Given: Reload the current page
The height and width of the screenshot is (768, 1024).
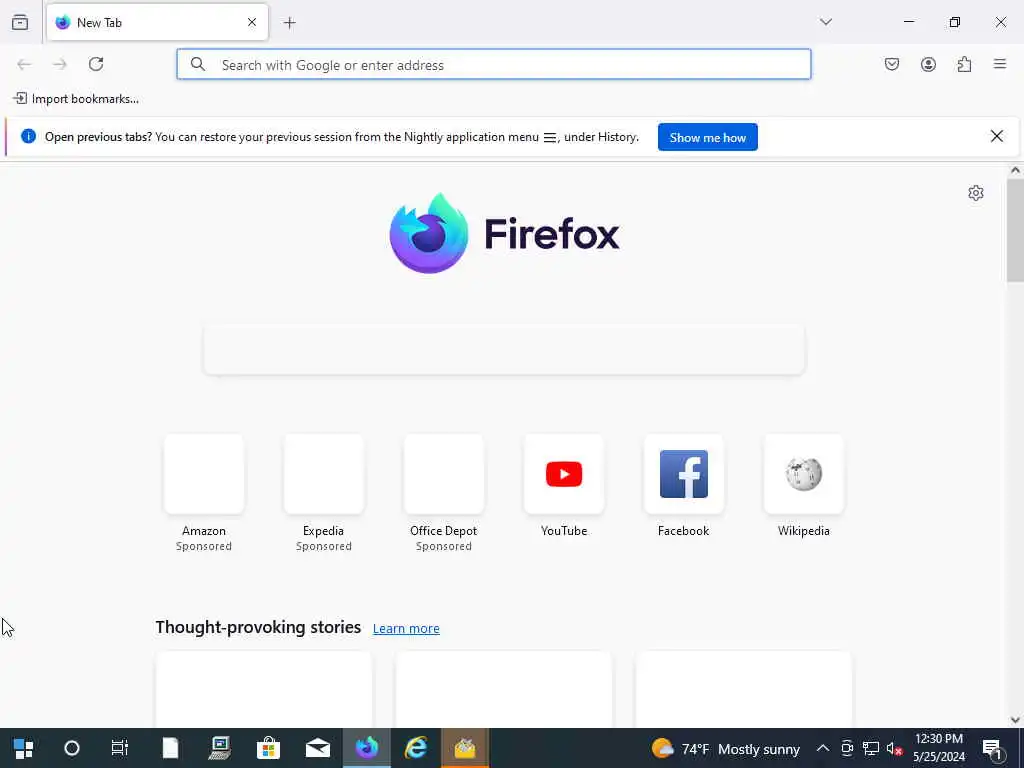Looking at the screenshot, I should pyautogui.click(x=96, y=64).
